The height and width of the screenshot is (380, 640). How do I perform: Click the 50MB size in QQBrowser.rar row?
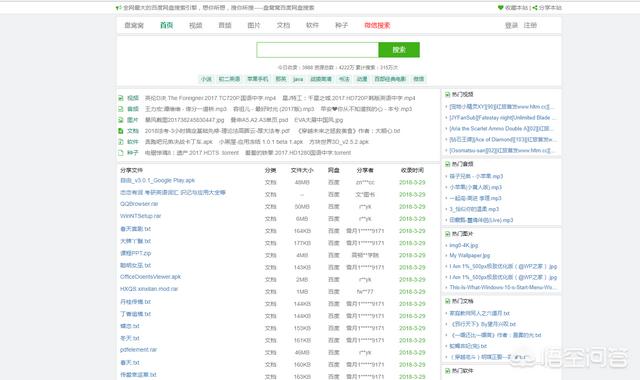302,207
